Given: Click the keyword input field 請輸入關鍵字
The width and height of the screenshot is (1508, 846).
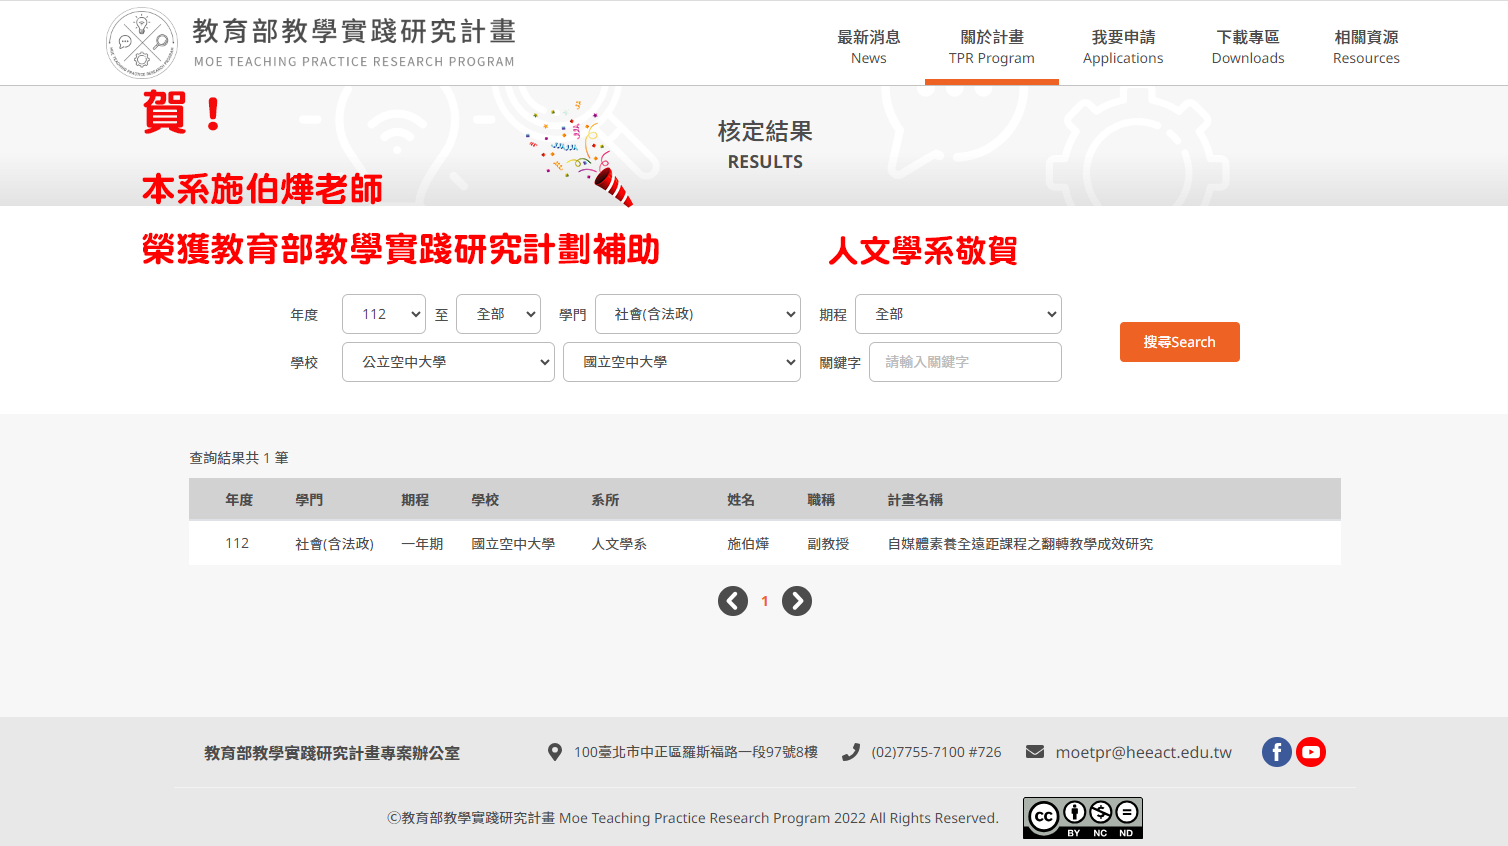Looking at the screenshot, I should pyautogui.click(x=965, y=362).
